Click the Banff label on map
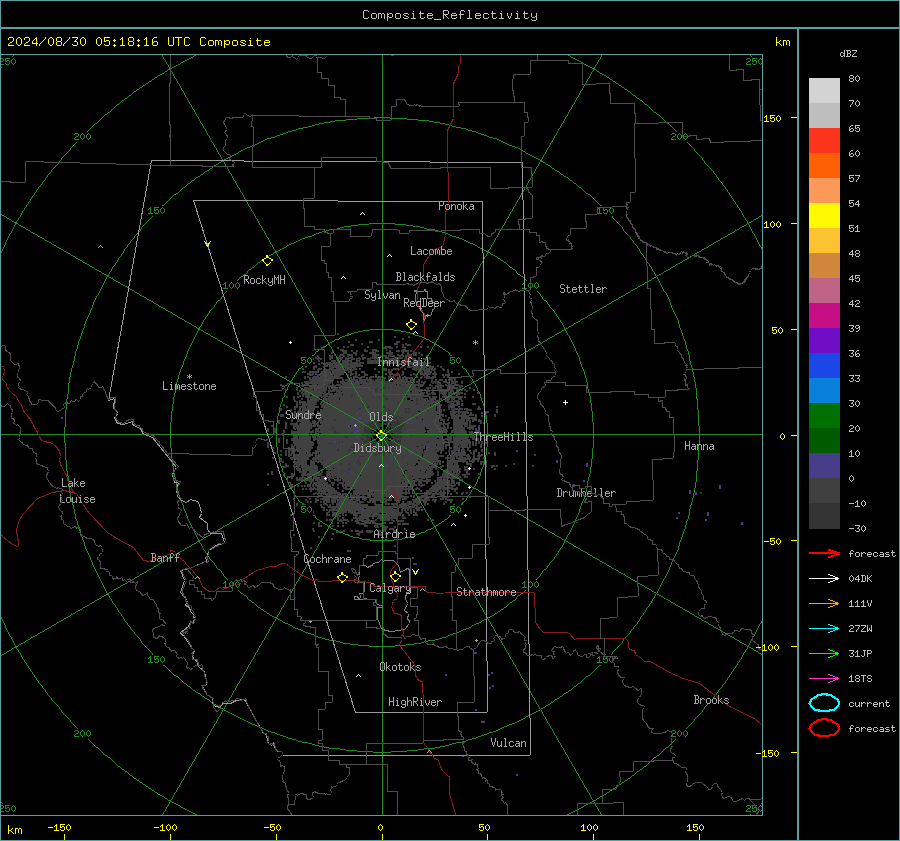The height and width of the screenshot is (841, 900). tap(165, 558)
